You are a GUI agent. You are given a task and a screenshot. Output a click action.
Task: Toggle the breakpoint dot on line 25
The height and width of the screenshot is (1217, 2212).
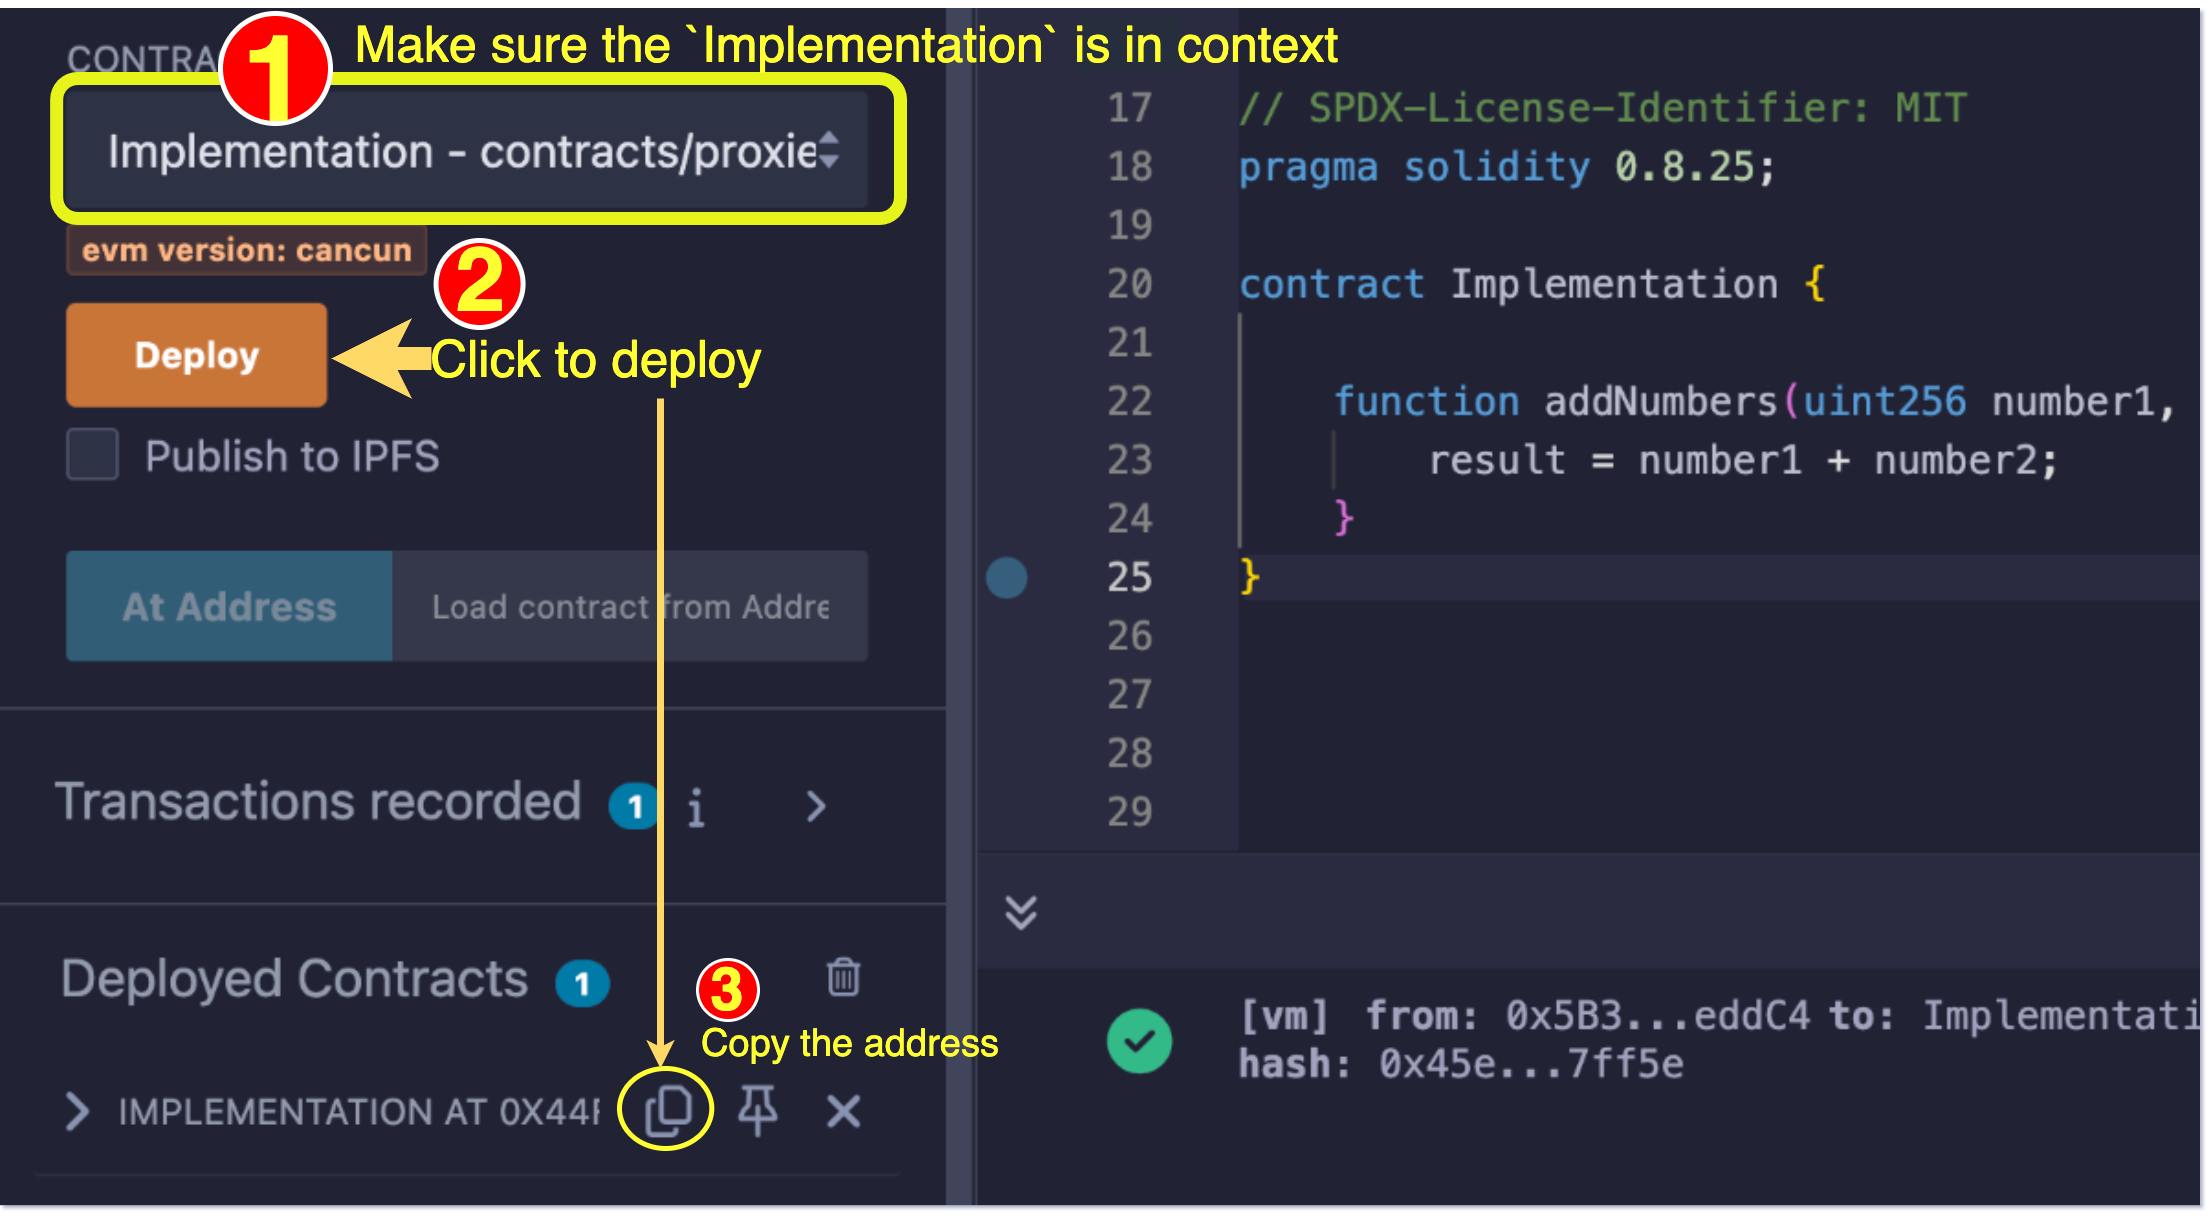[1006, 577]
